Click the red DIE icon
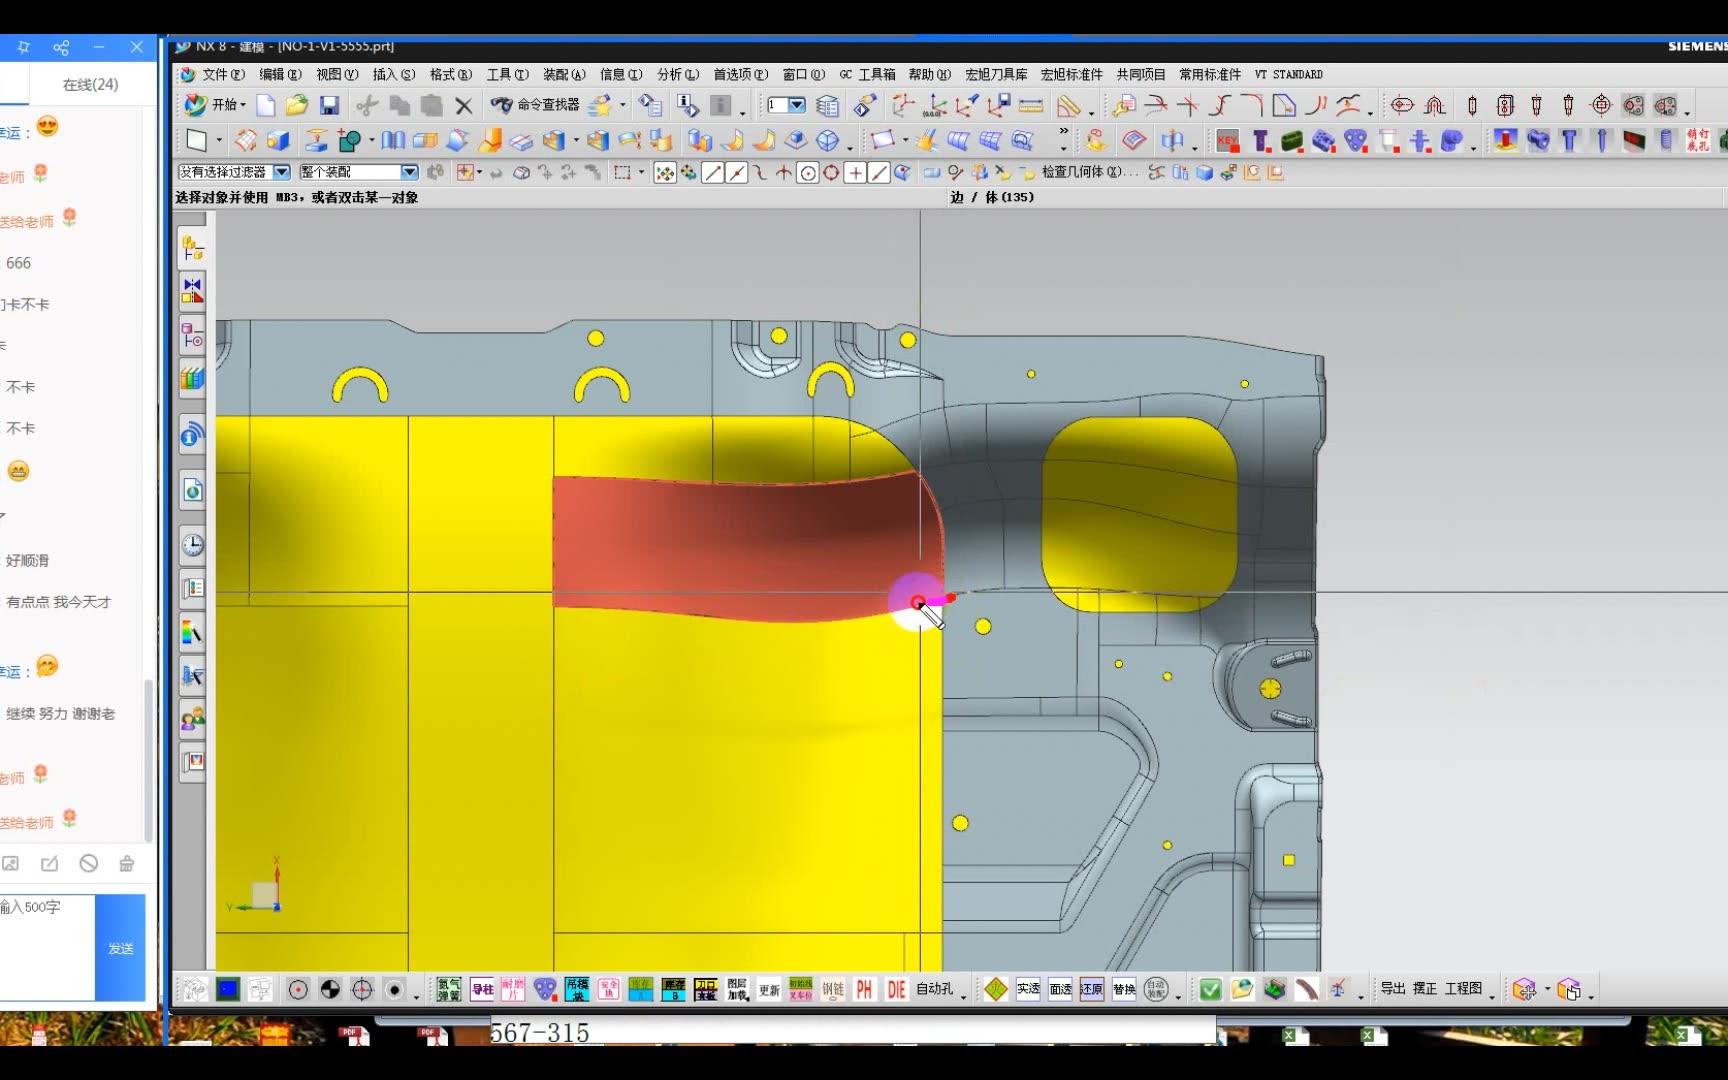 (x=896, y=989)
